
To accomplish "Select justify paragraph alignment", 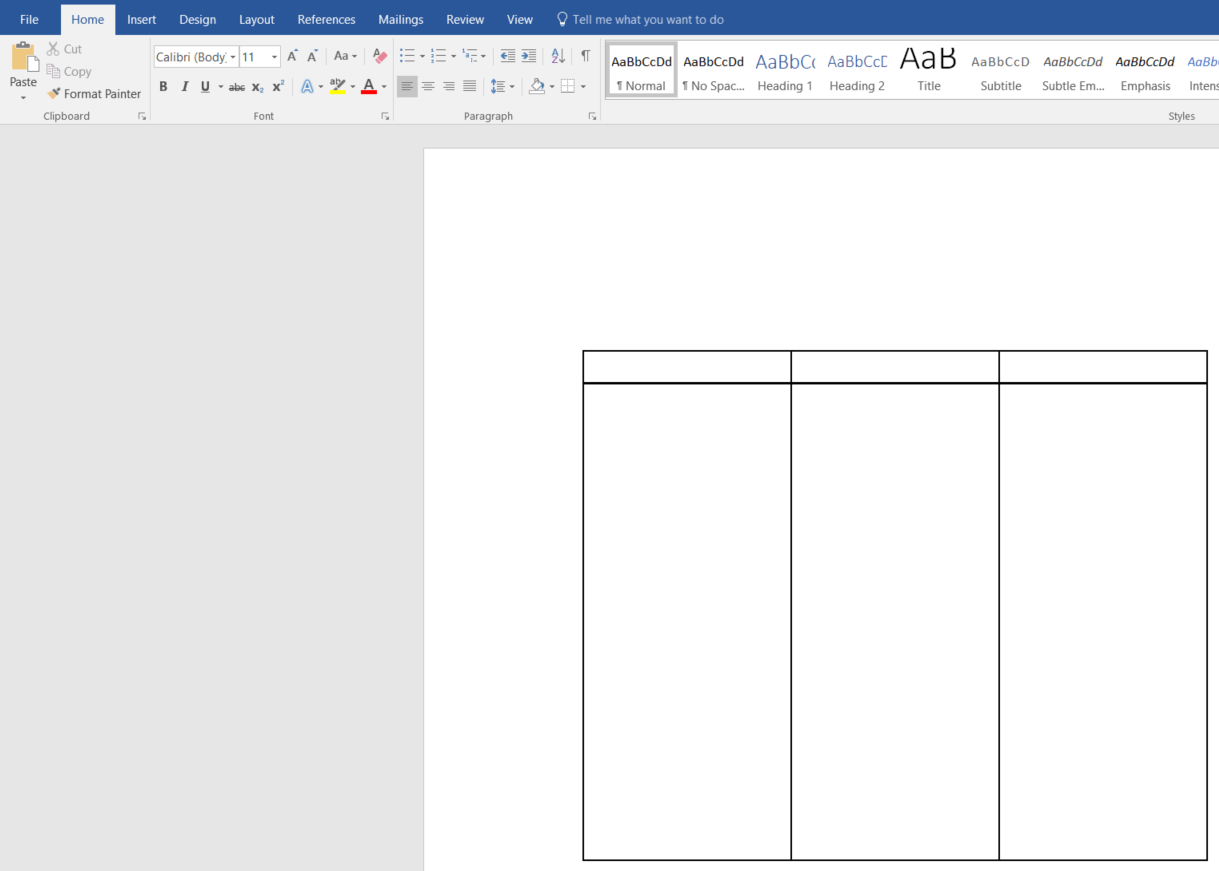I will (470, 87).
